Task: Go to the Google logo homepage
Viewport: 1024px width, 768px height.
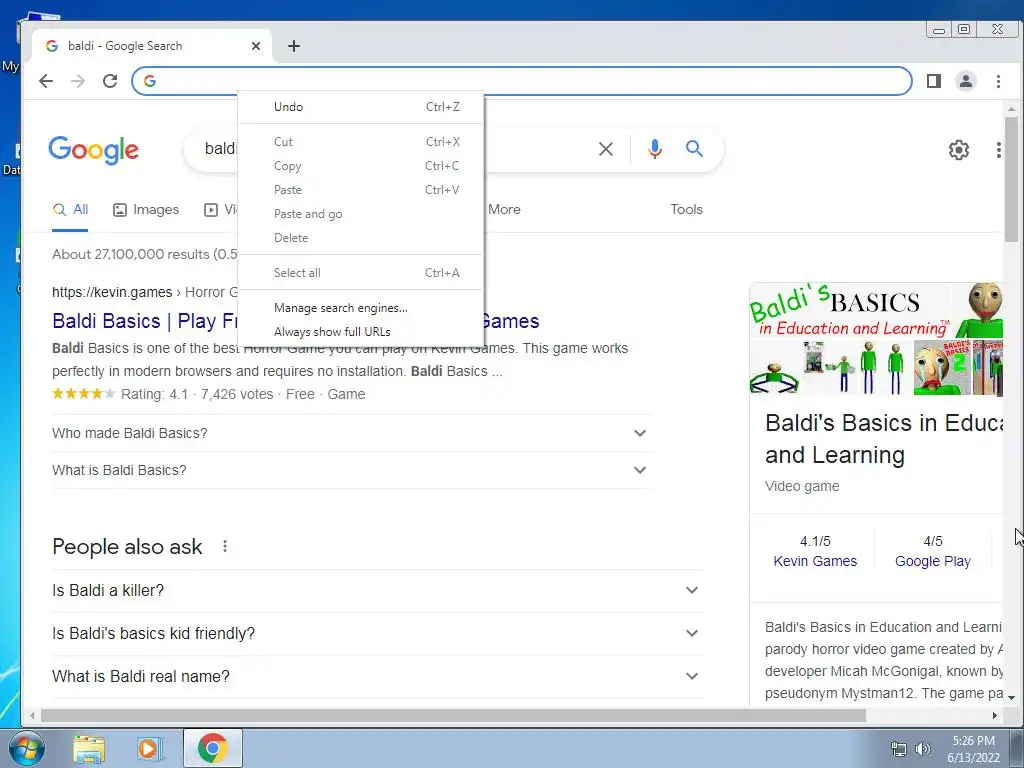Action: [x=93, y=150]
